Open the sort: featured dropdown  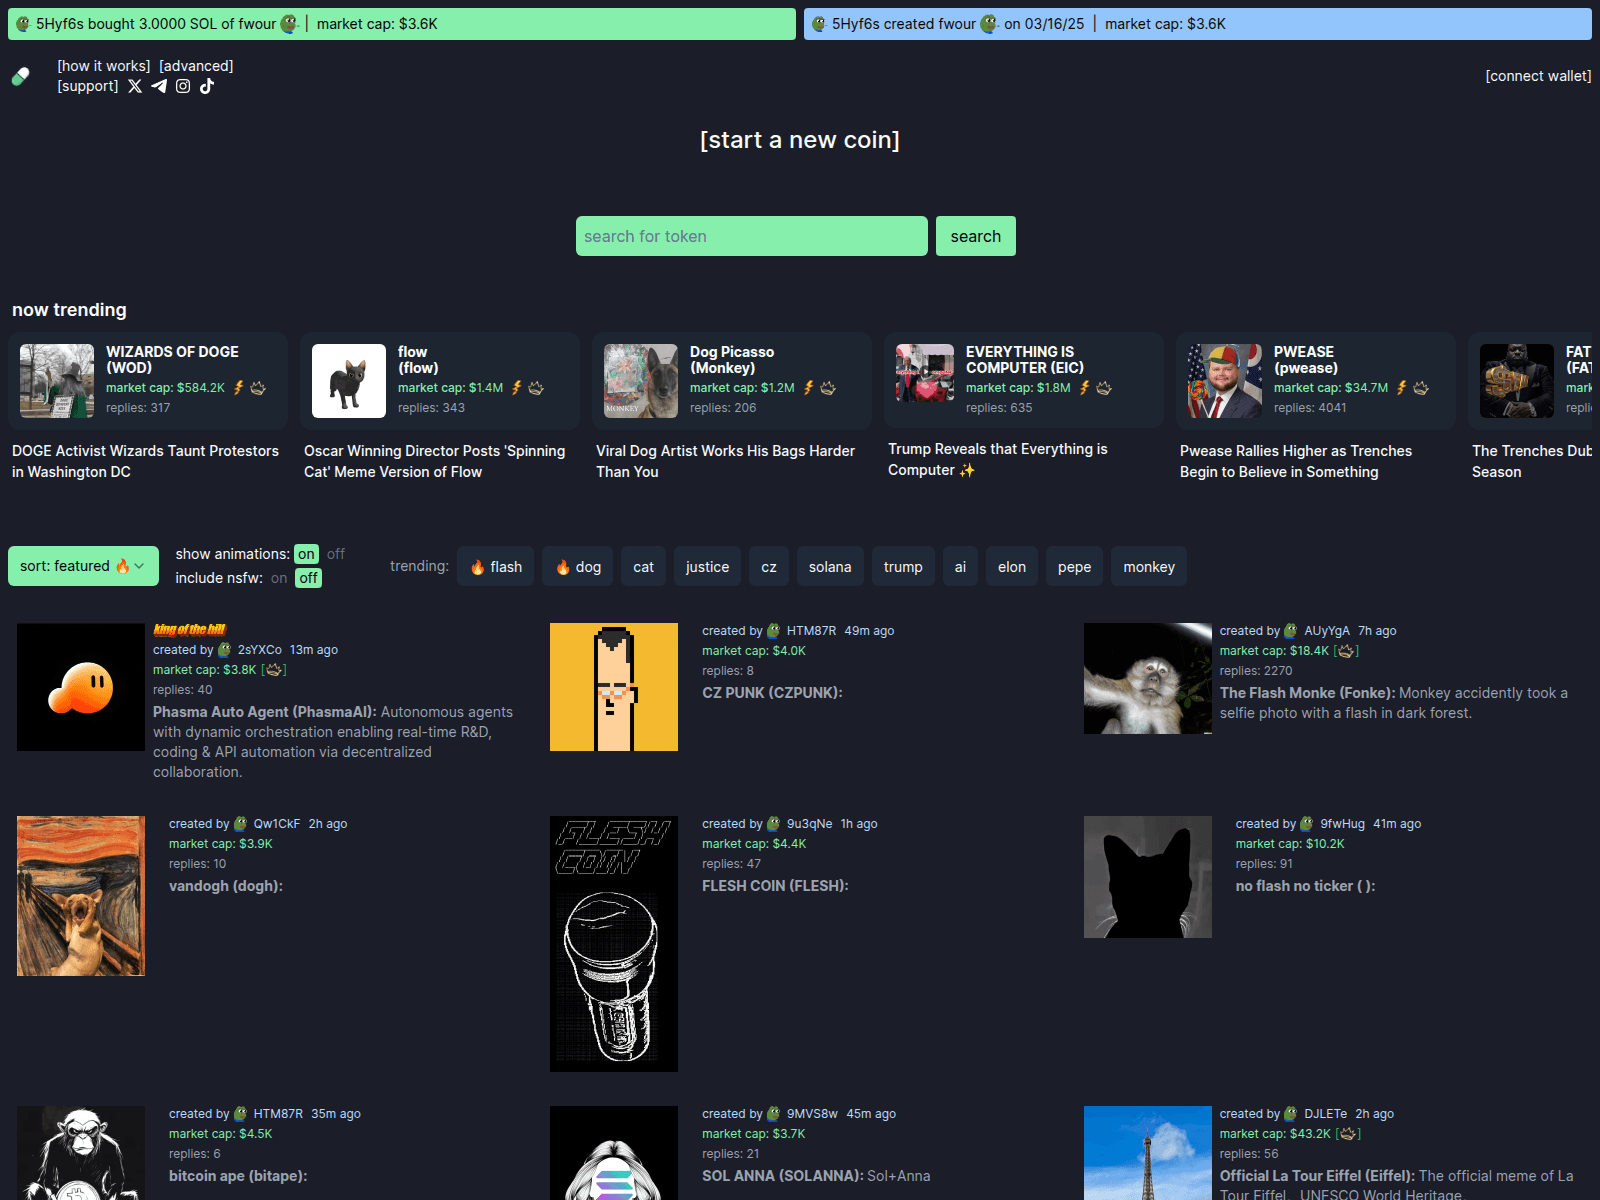pyautogui.click(x=83, y=566)
